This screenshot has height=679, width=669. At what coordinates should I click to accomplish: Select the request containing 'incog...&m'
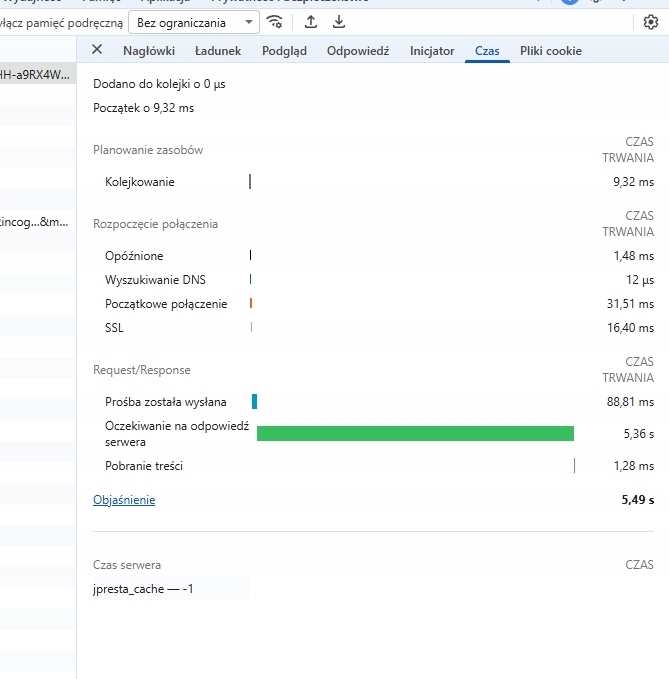click(36, 221)
